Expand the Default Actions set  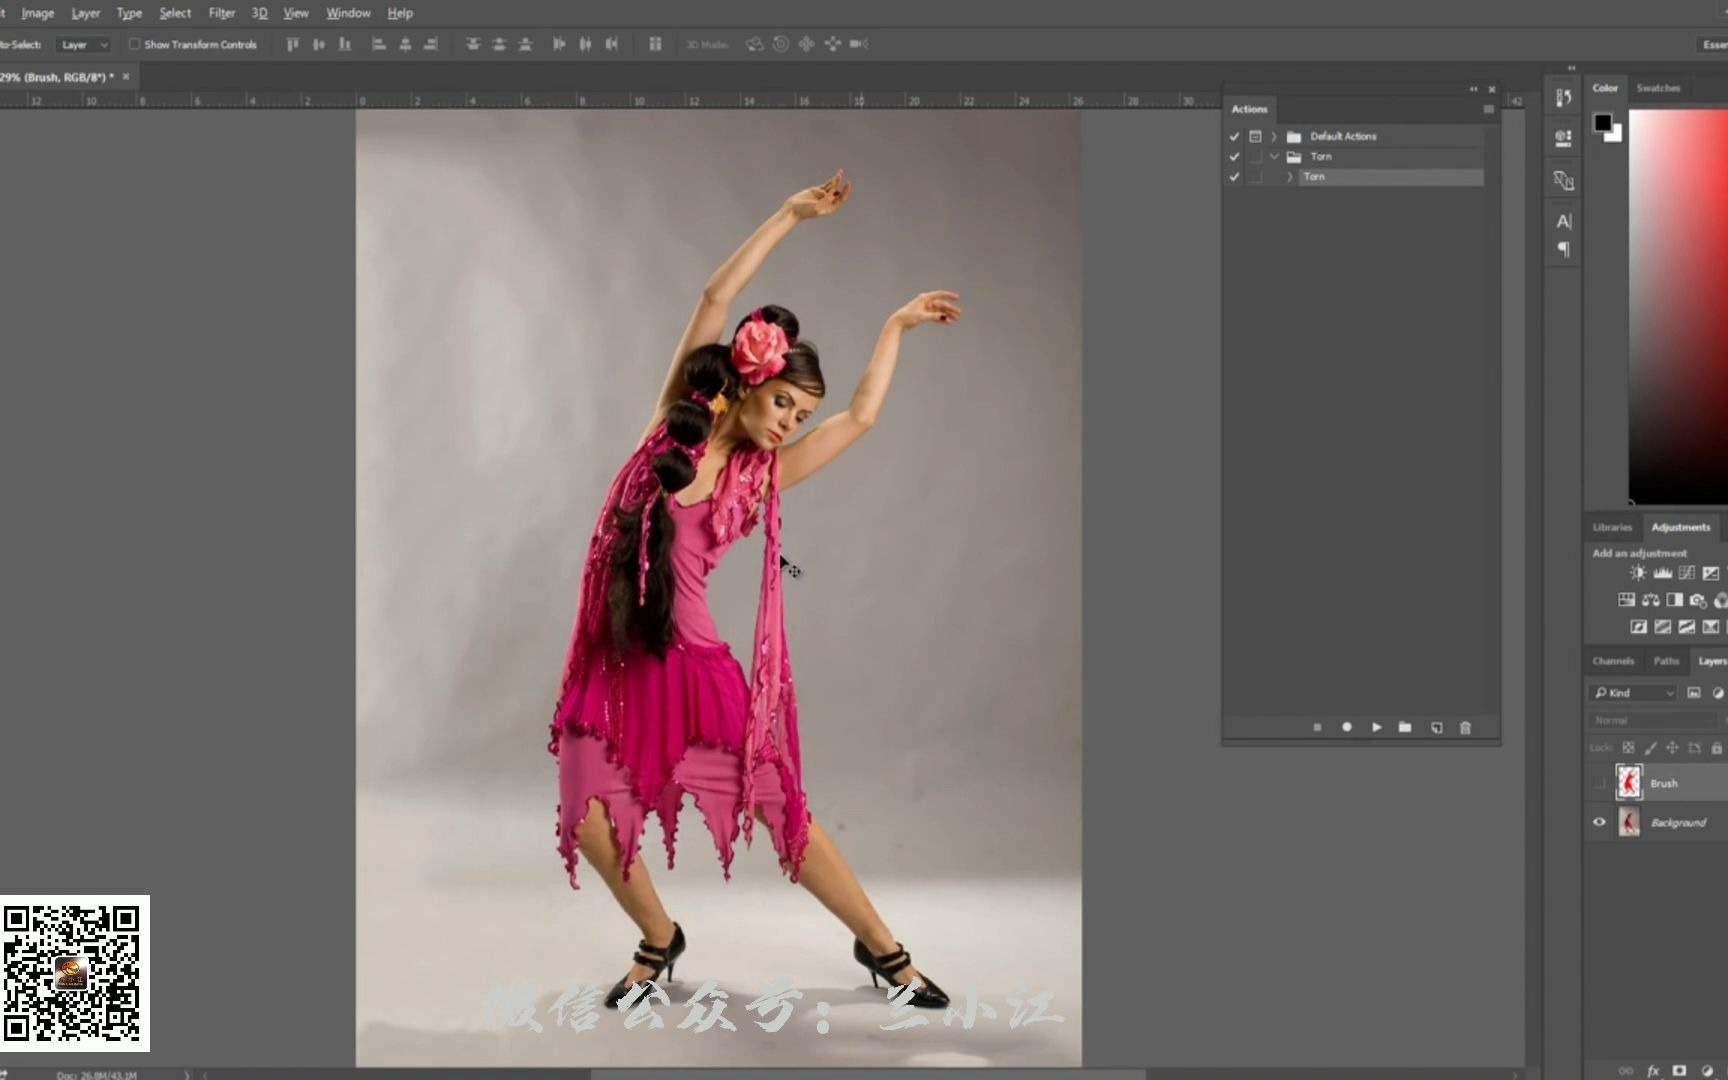coord(1274,136)
